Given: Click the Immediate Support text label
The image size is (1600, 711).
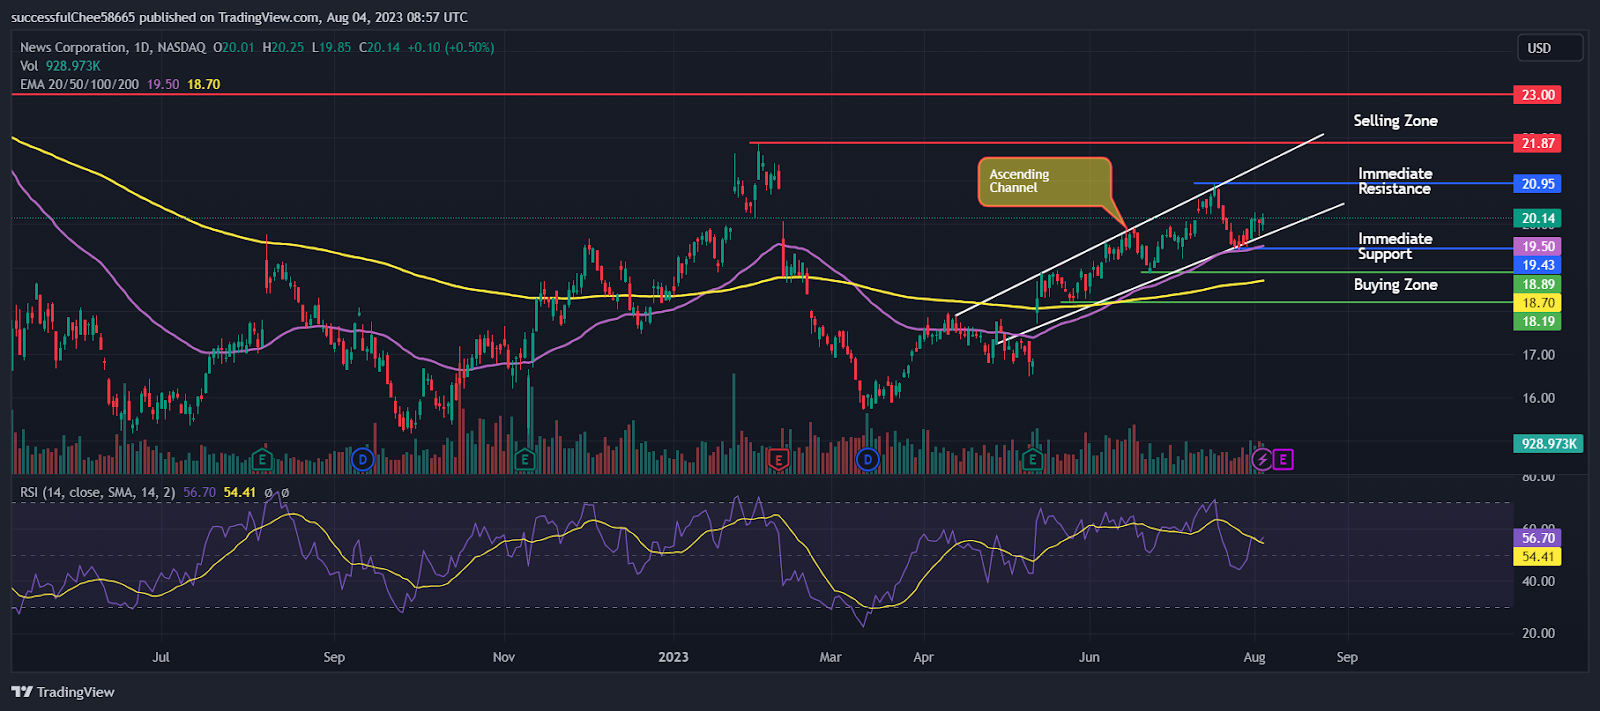Looking at the screenshot, I should [x=1395, y=246].
